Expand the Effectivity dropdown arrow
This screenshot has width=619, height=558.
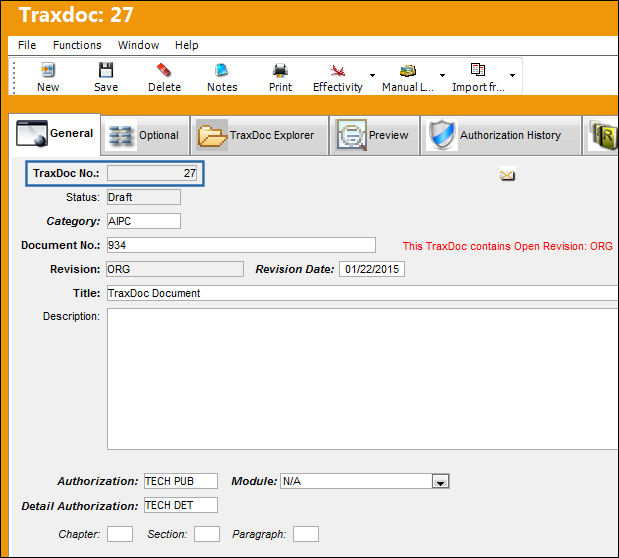(x=372, y=75)
